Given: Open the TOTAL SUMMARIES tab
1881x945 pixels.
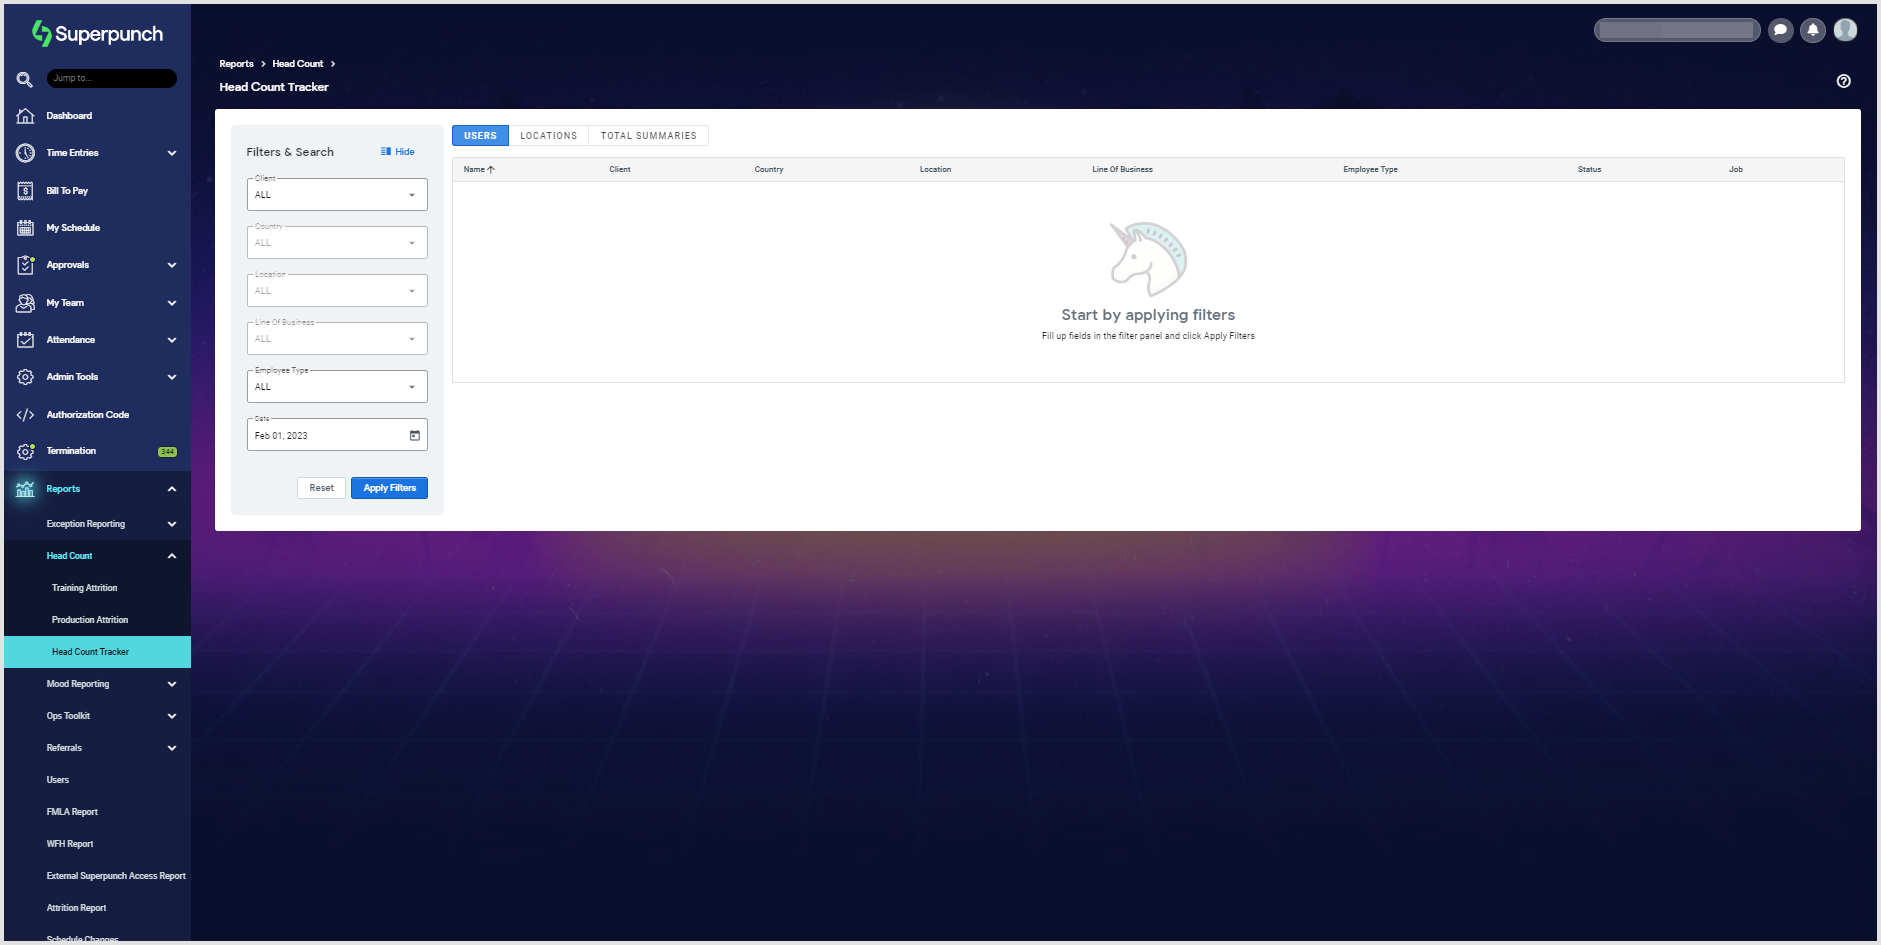Looking at the screenshot, I should coord(647,135).
